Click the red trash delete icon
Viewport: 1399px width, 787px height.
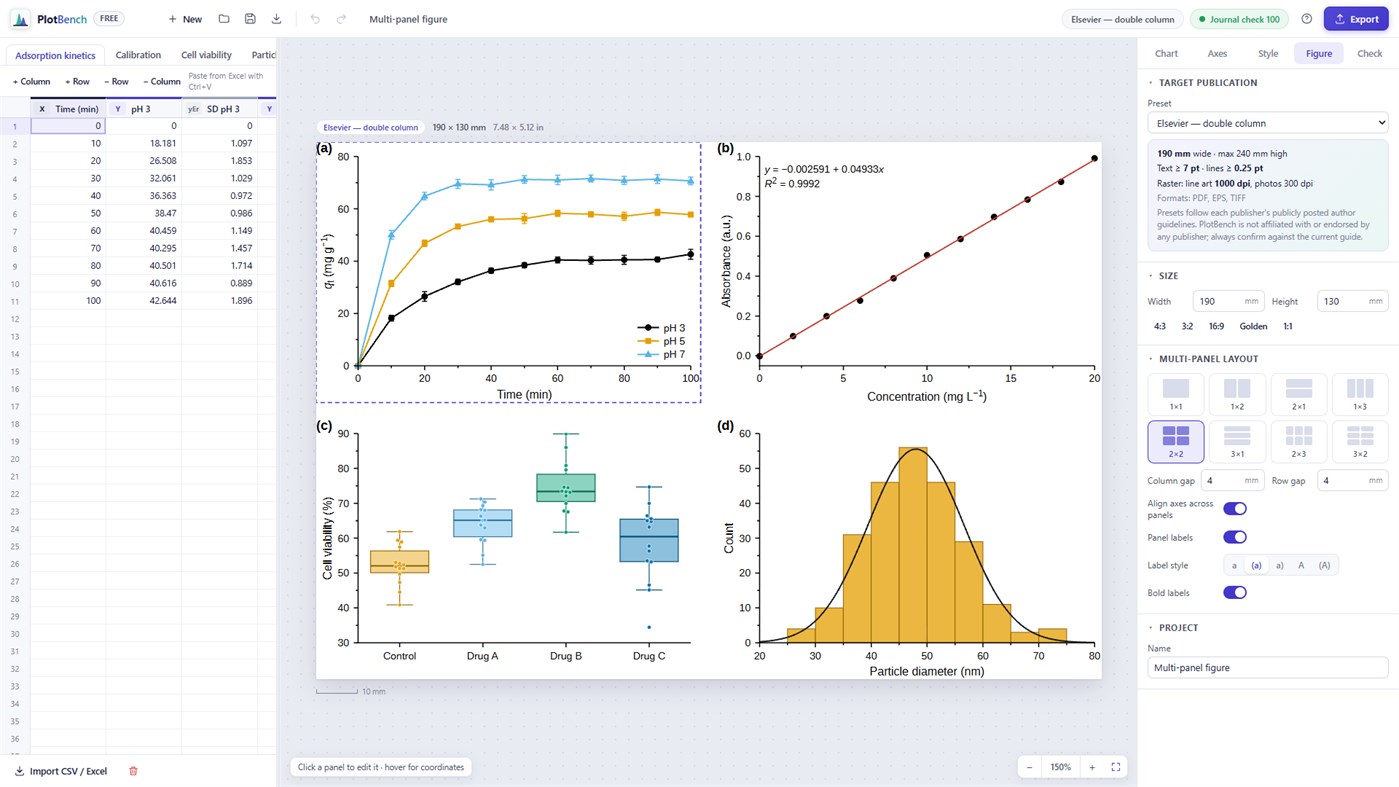(x=133, y=771)
